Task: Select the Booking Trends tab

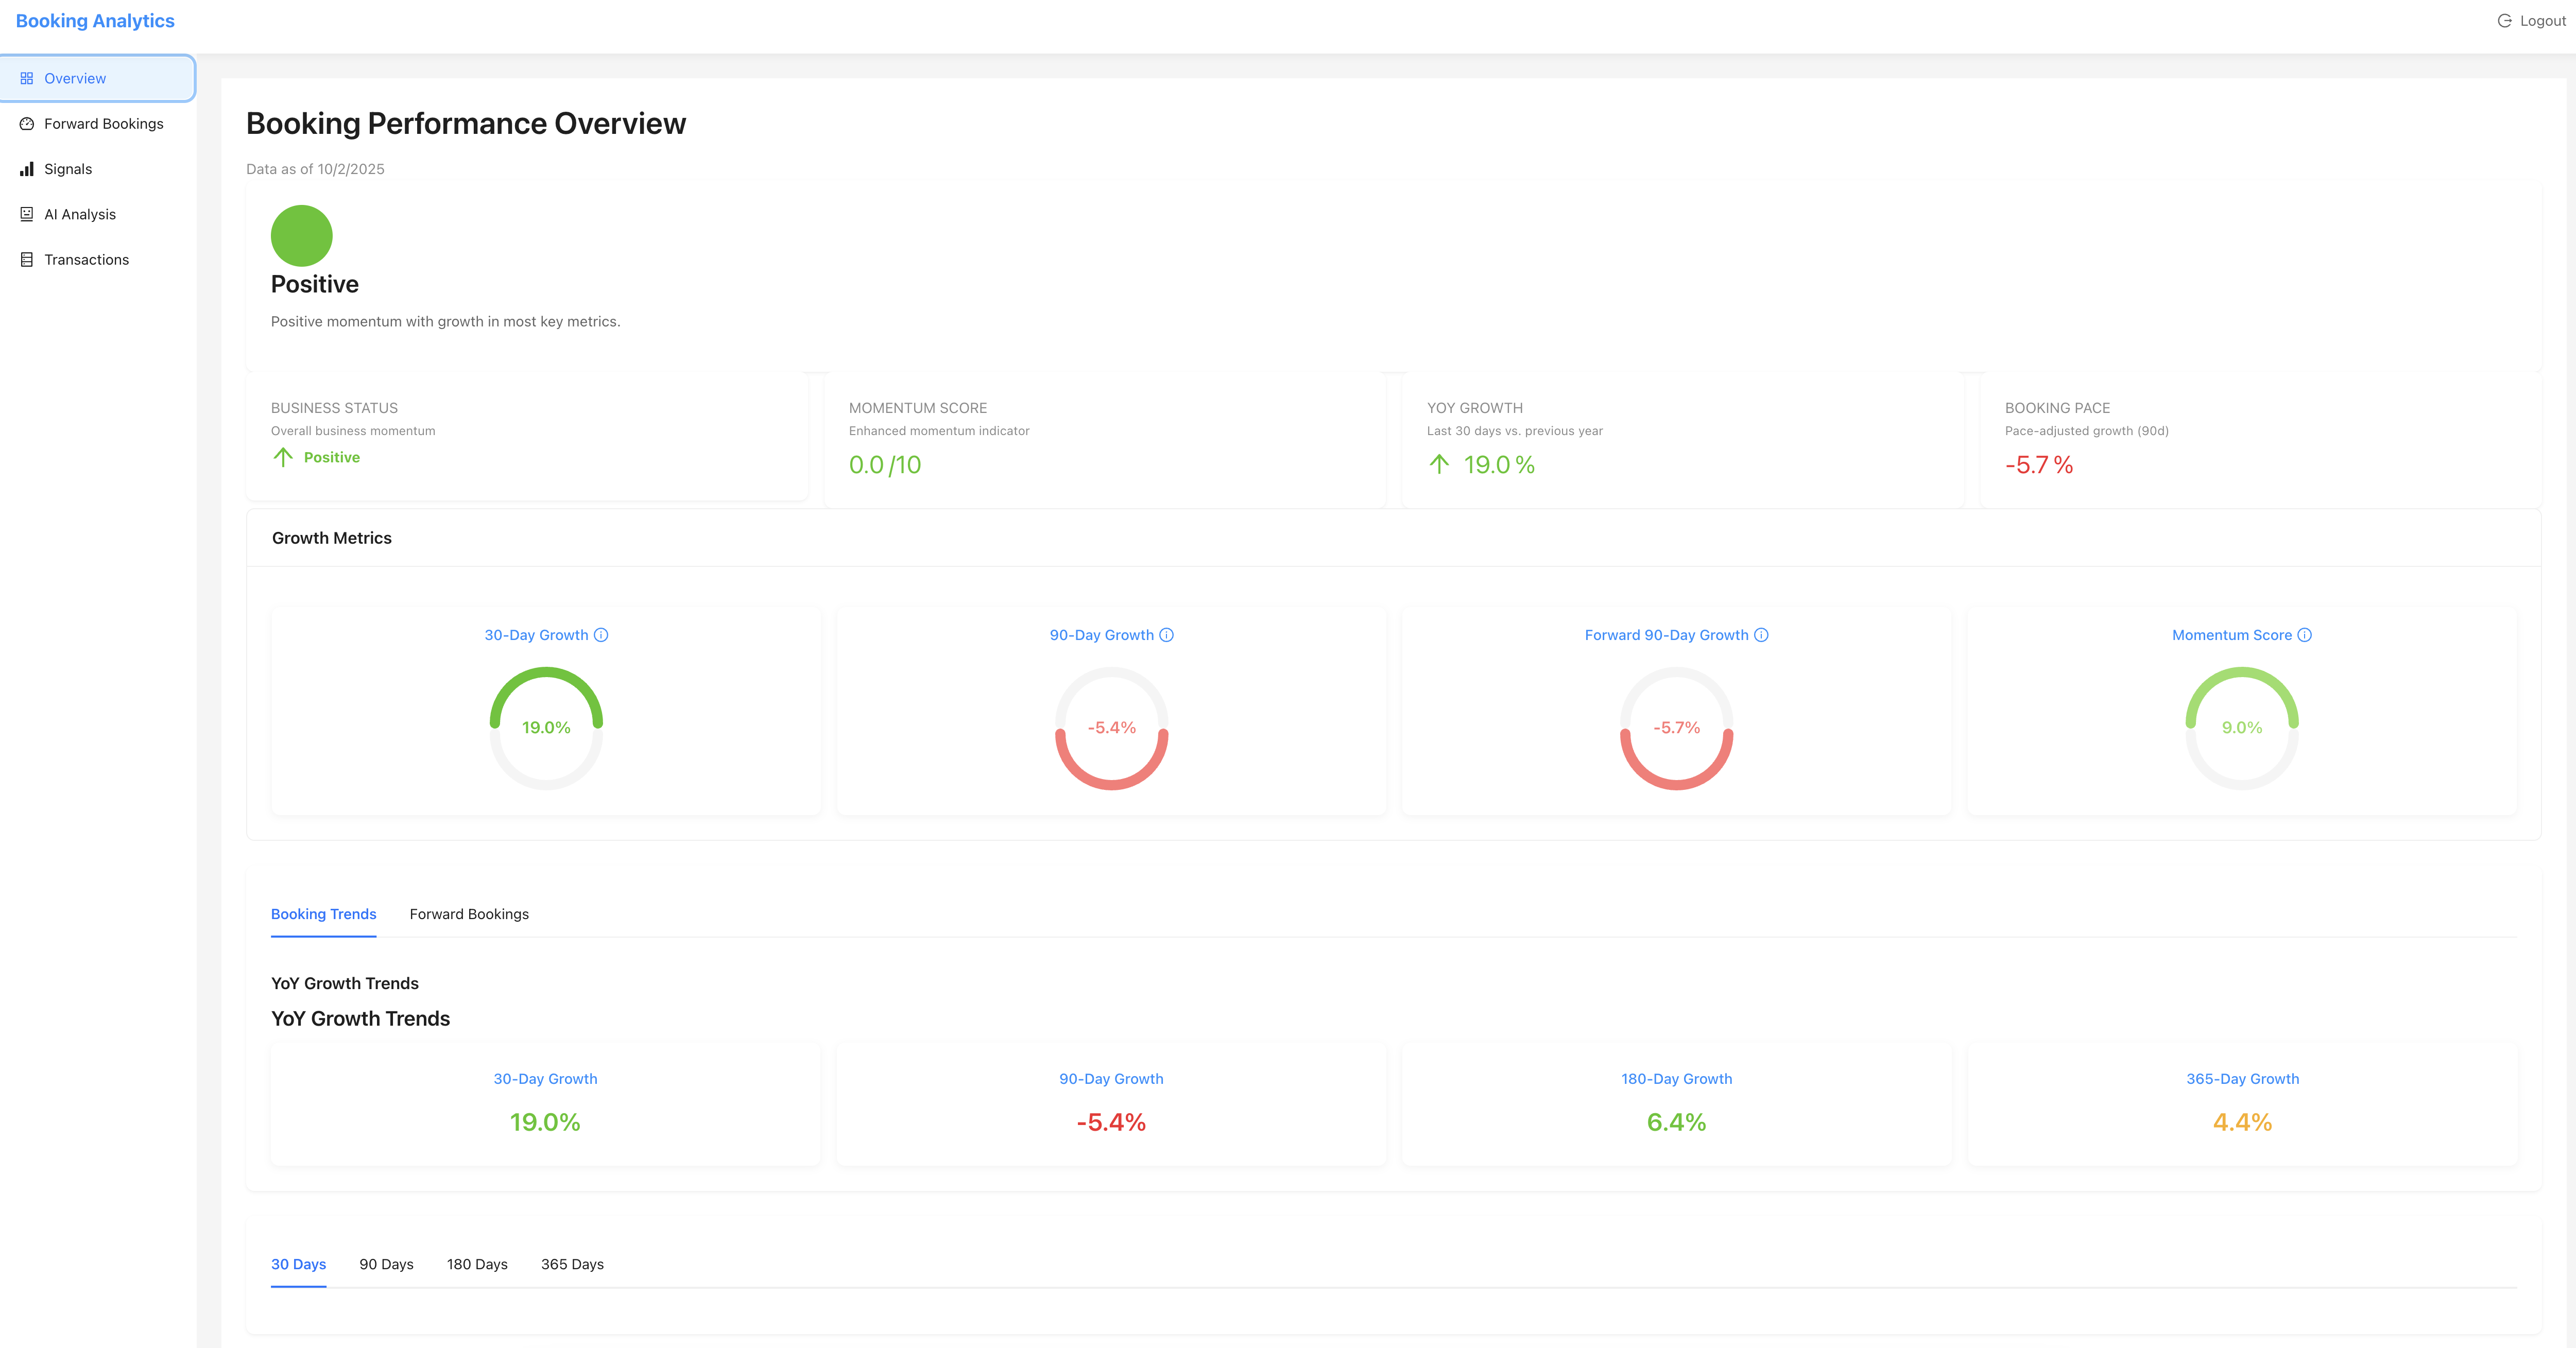Action: click(323, 913)
